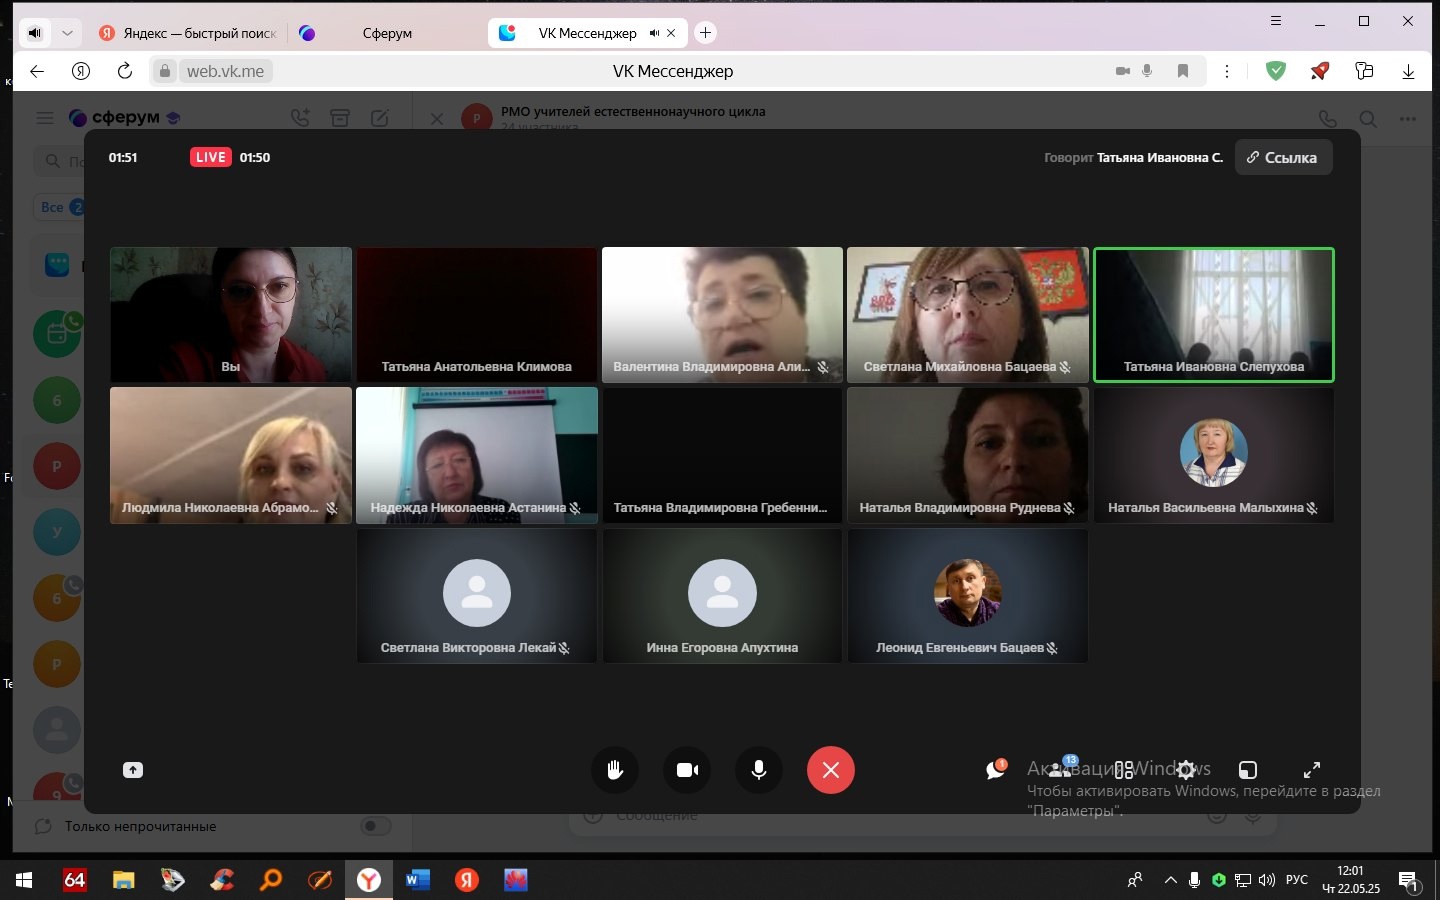
Task: Select the VK Мессенджер tab
Action: pyautogui.click(x=587, y=33)
